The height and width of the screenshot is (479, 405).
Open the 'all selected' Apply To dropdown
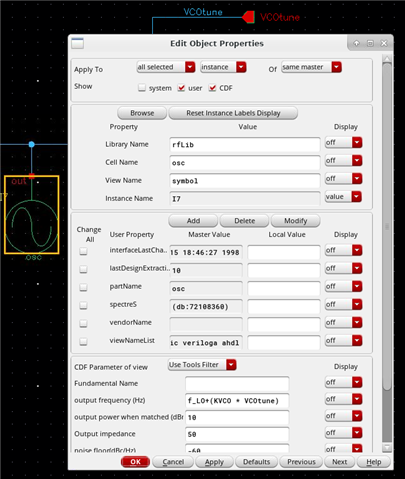[166, 67]
